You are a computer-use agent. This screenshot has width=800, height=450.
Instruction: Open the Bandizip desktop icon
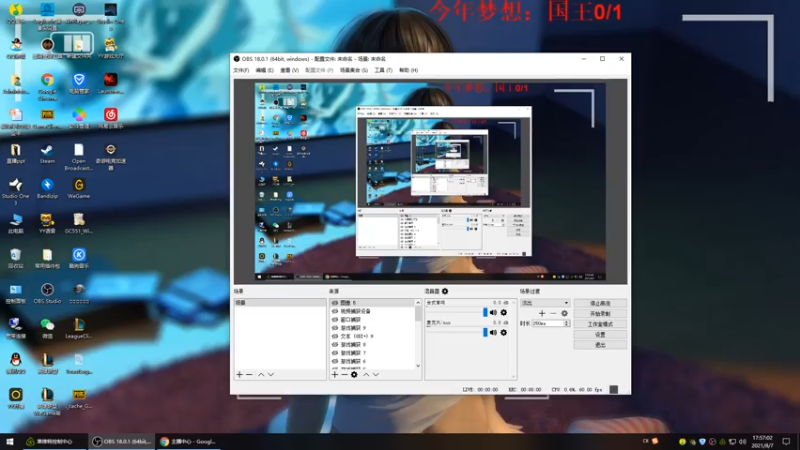47,188
